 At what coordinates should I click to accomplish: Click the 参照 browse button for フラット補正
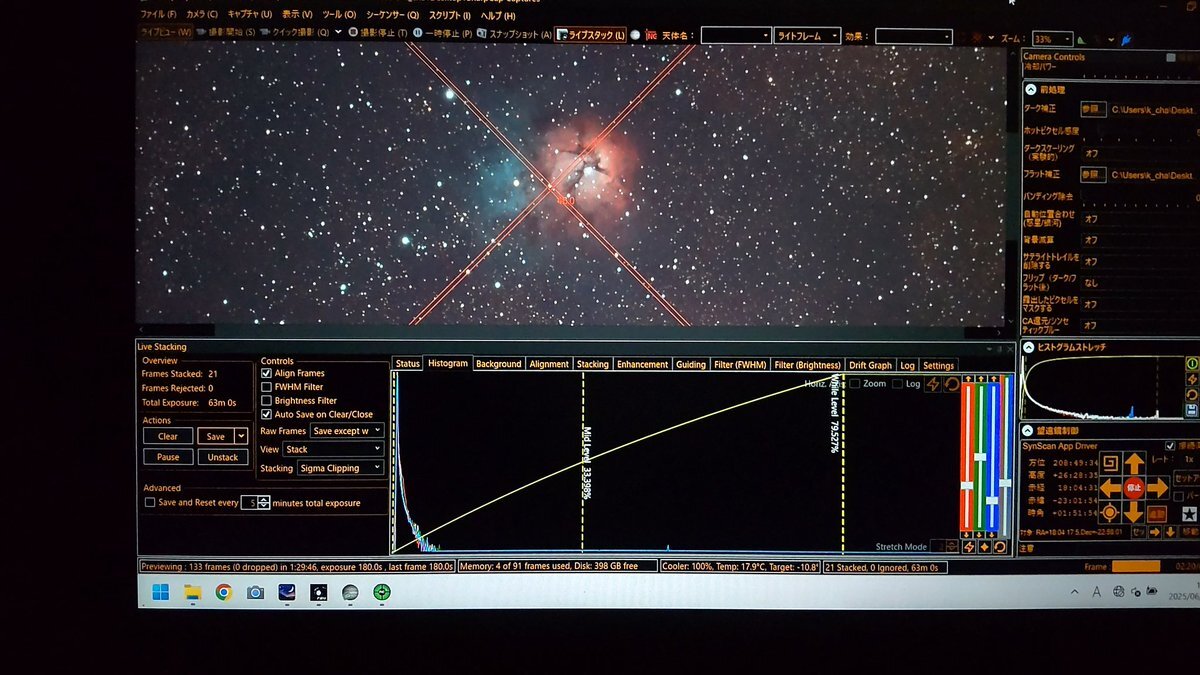coord(1092,175)
